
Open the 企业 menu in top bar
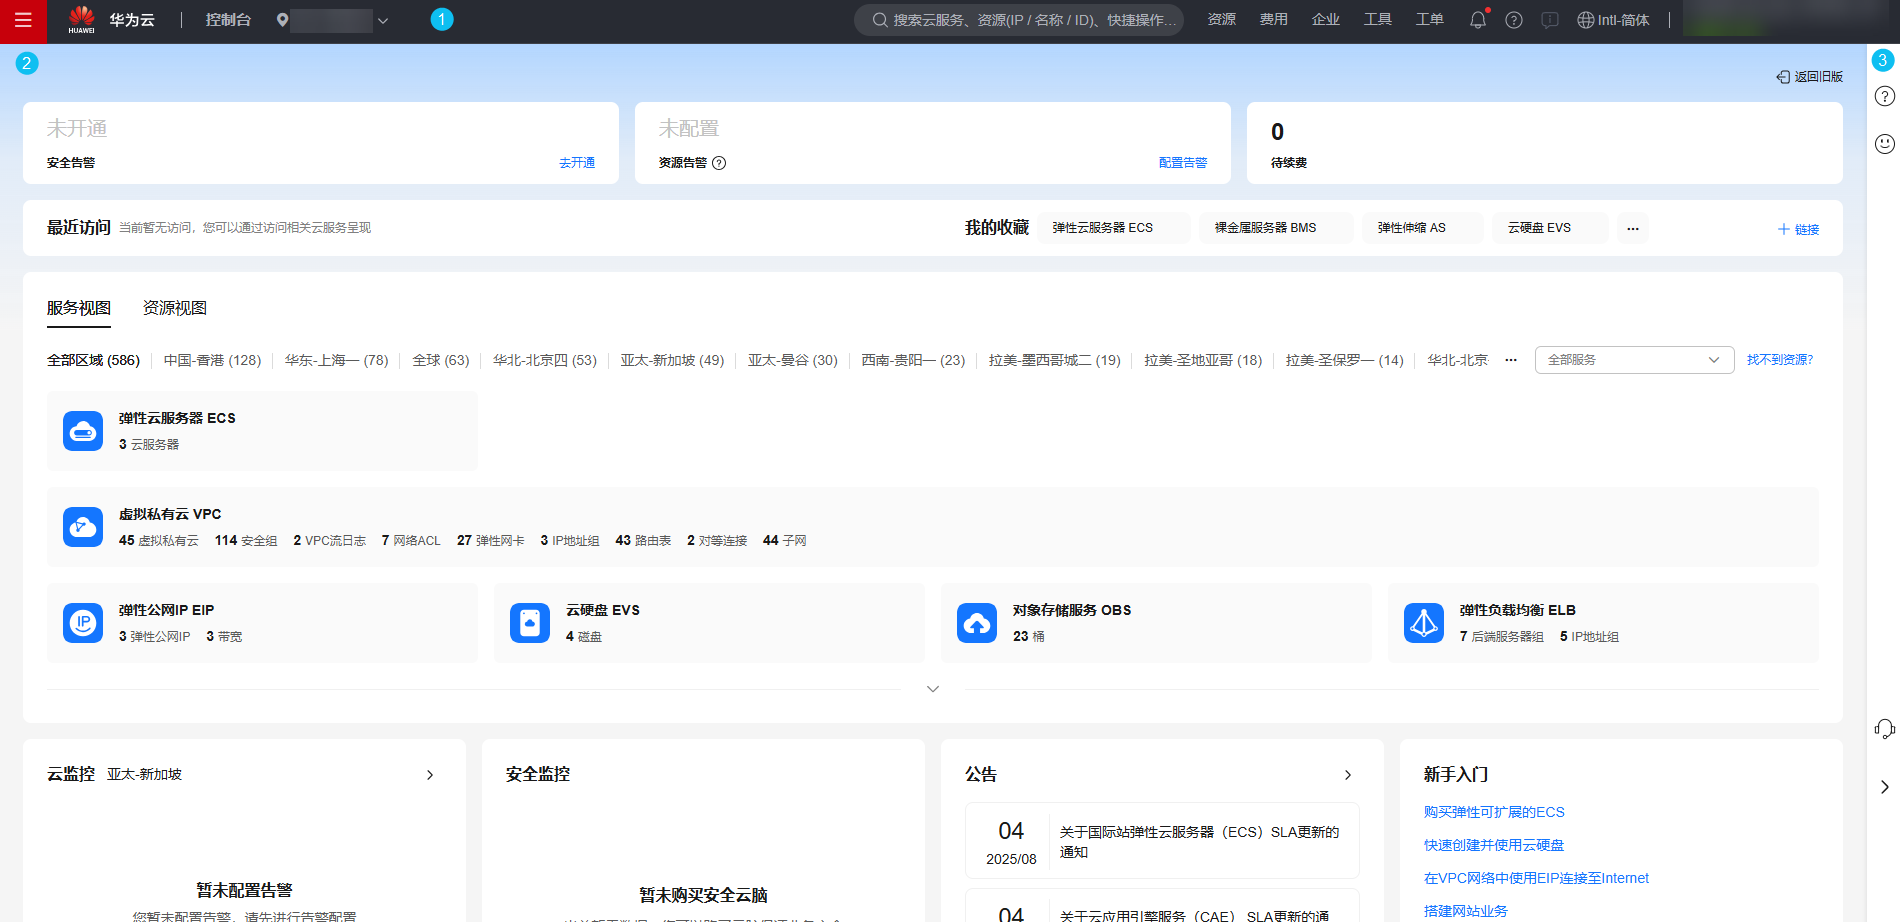coord(1325,20)
